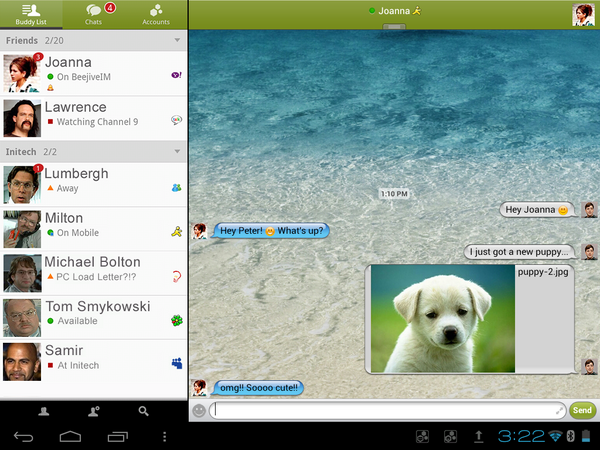Click the bell icon under Joanna's status

coord(50,88)
